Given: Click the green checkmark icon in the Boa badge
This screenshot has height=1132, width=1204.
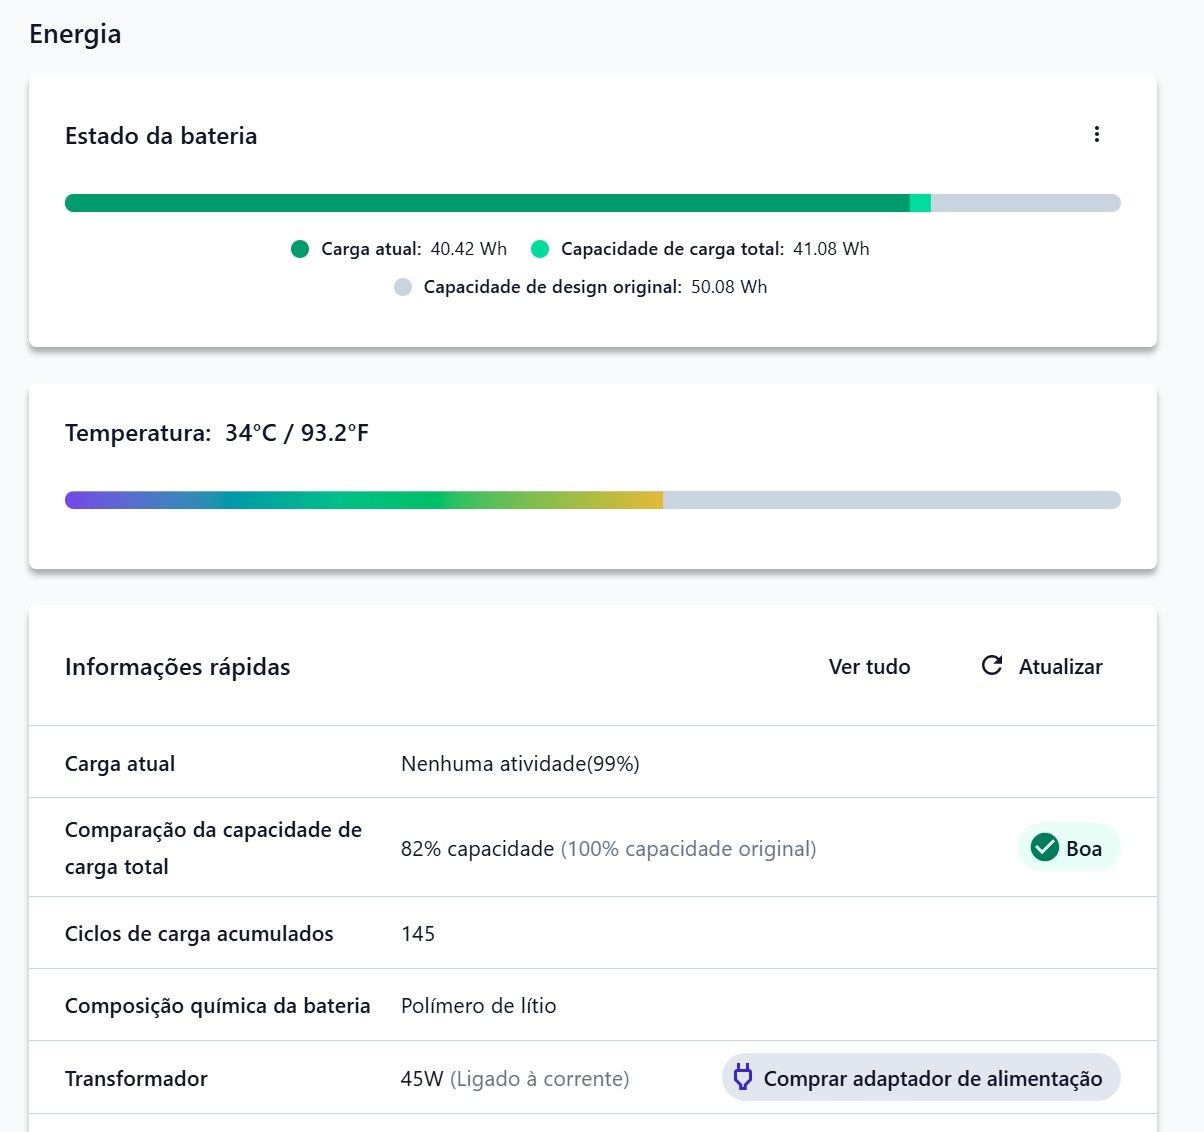Looking at the screenshot, I should [x=1045, y=848].
